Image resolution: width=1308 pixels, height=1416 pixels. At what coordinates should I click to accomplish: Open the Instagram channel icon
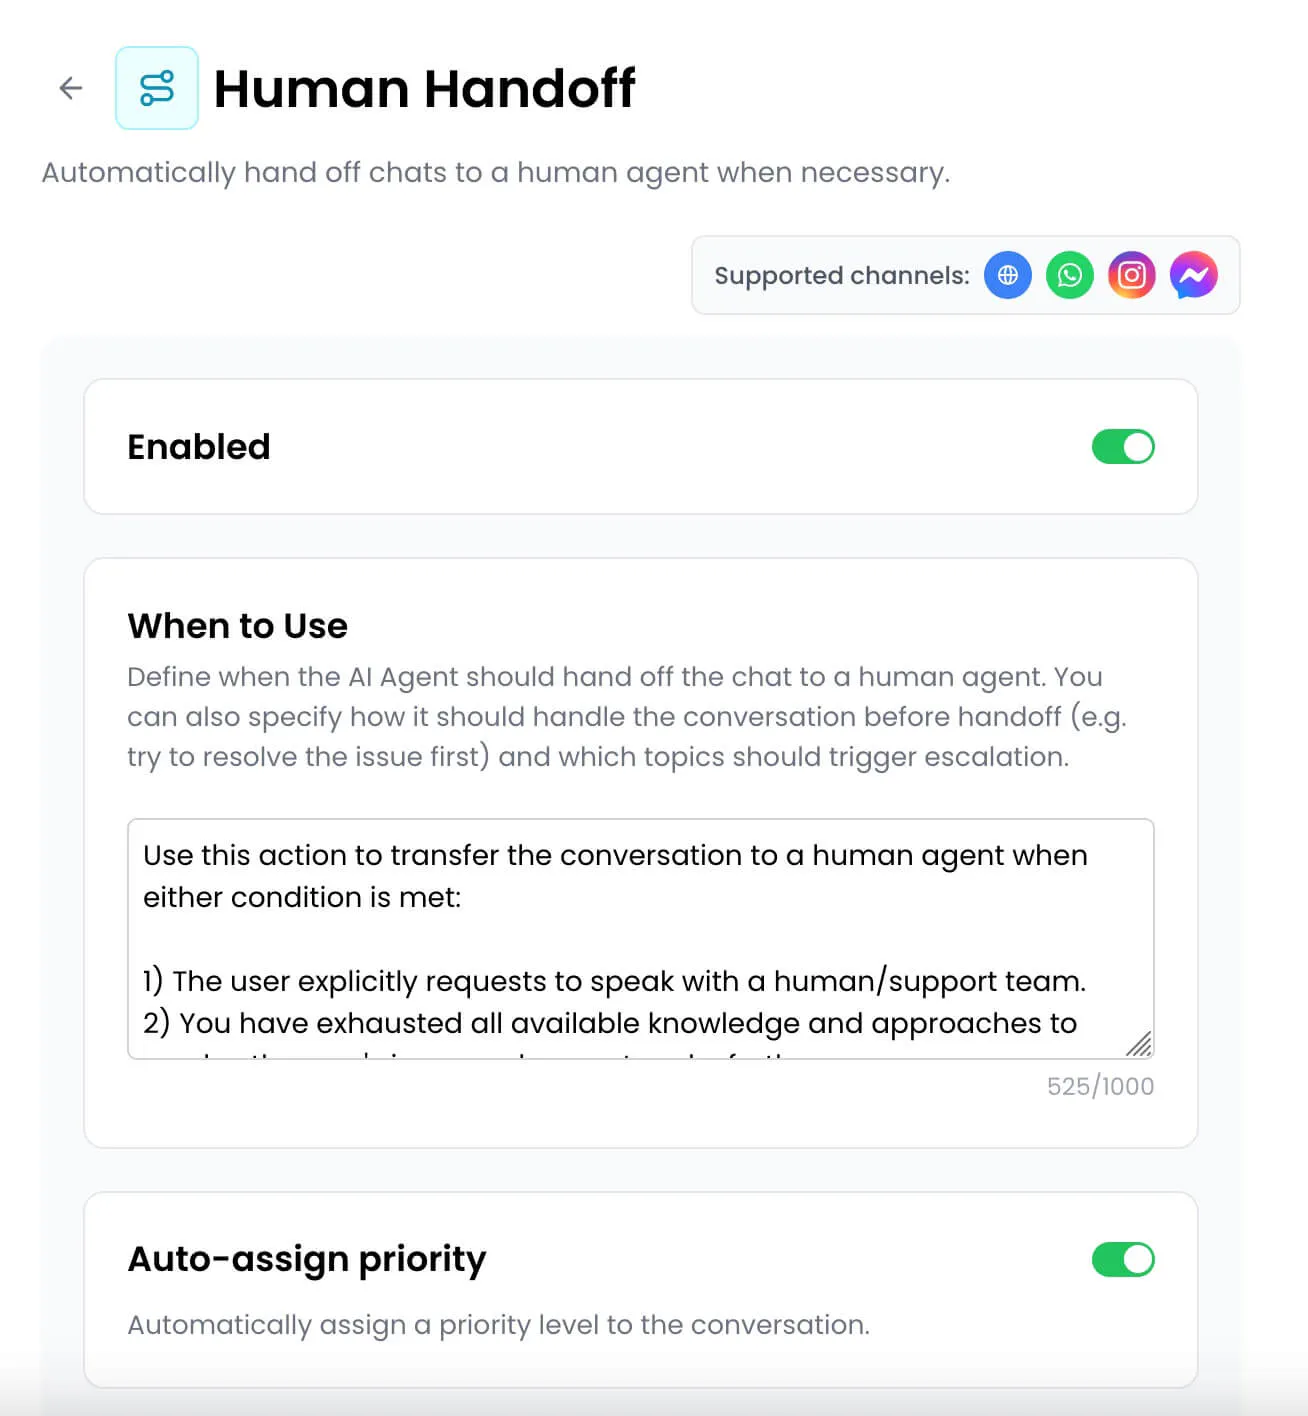(x=1132, y=275)
